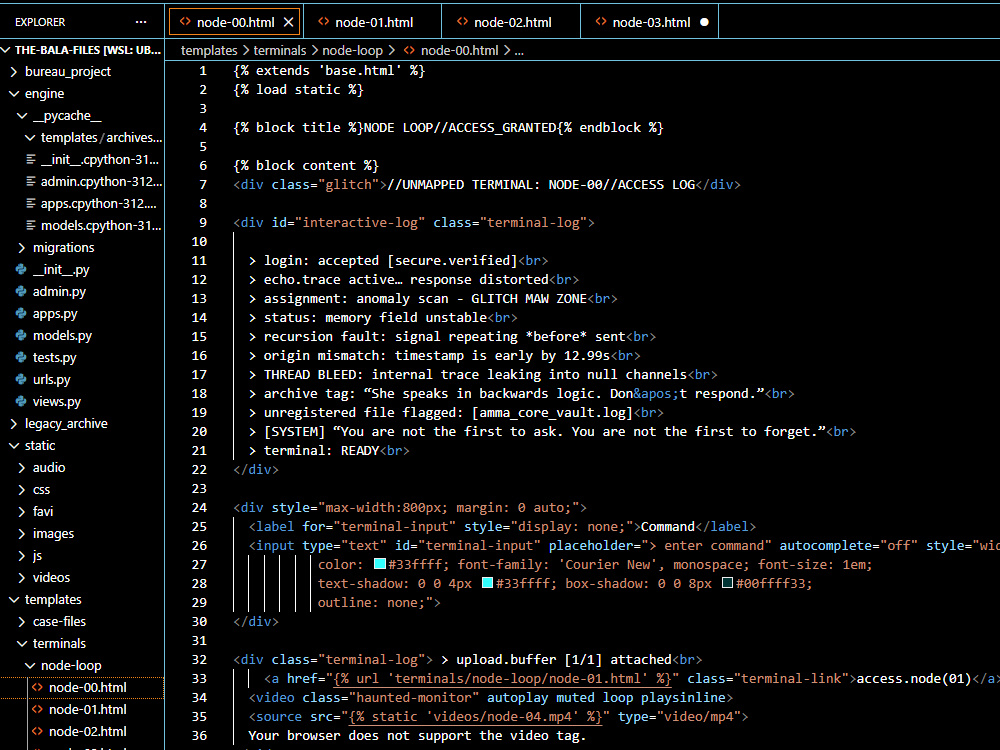This screenshot has height=750, width=1000.
Task: Open node-02.html in Explorer tree
Action: point(82,732)
